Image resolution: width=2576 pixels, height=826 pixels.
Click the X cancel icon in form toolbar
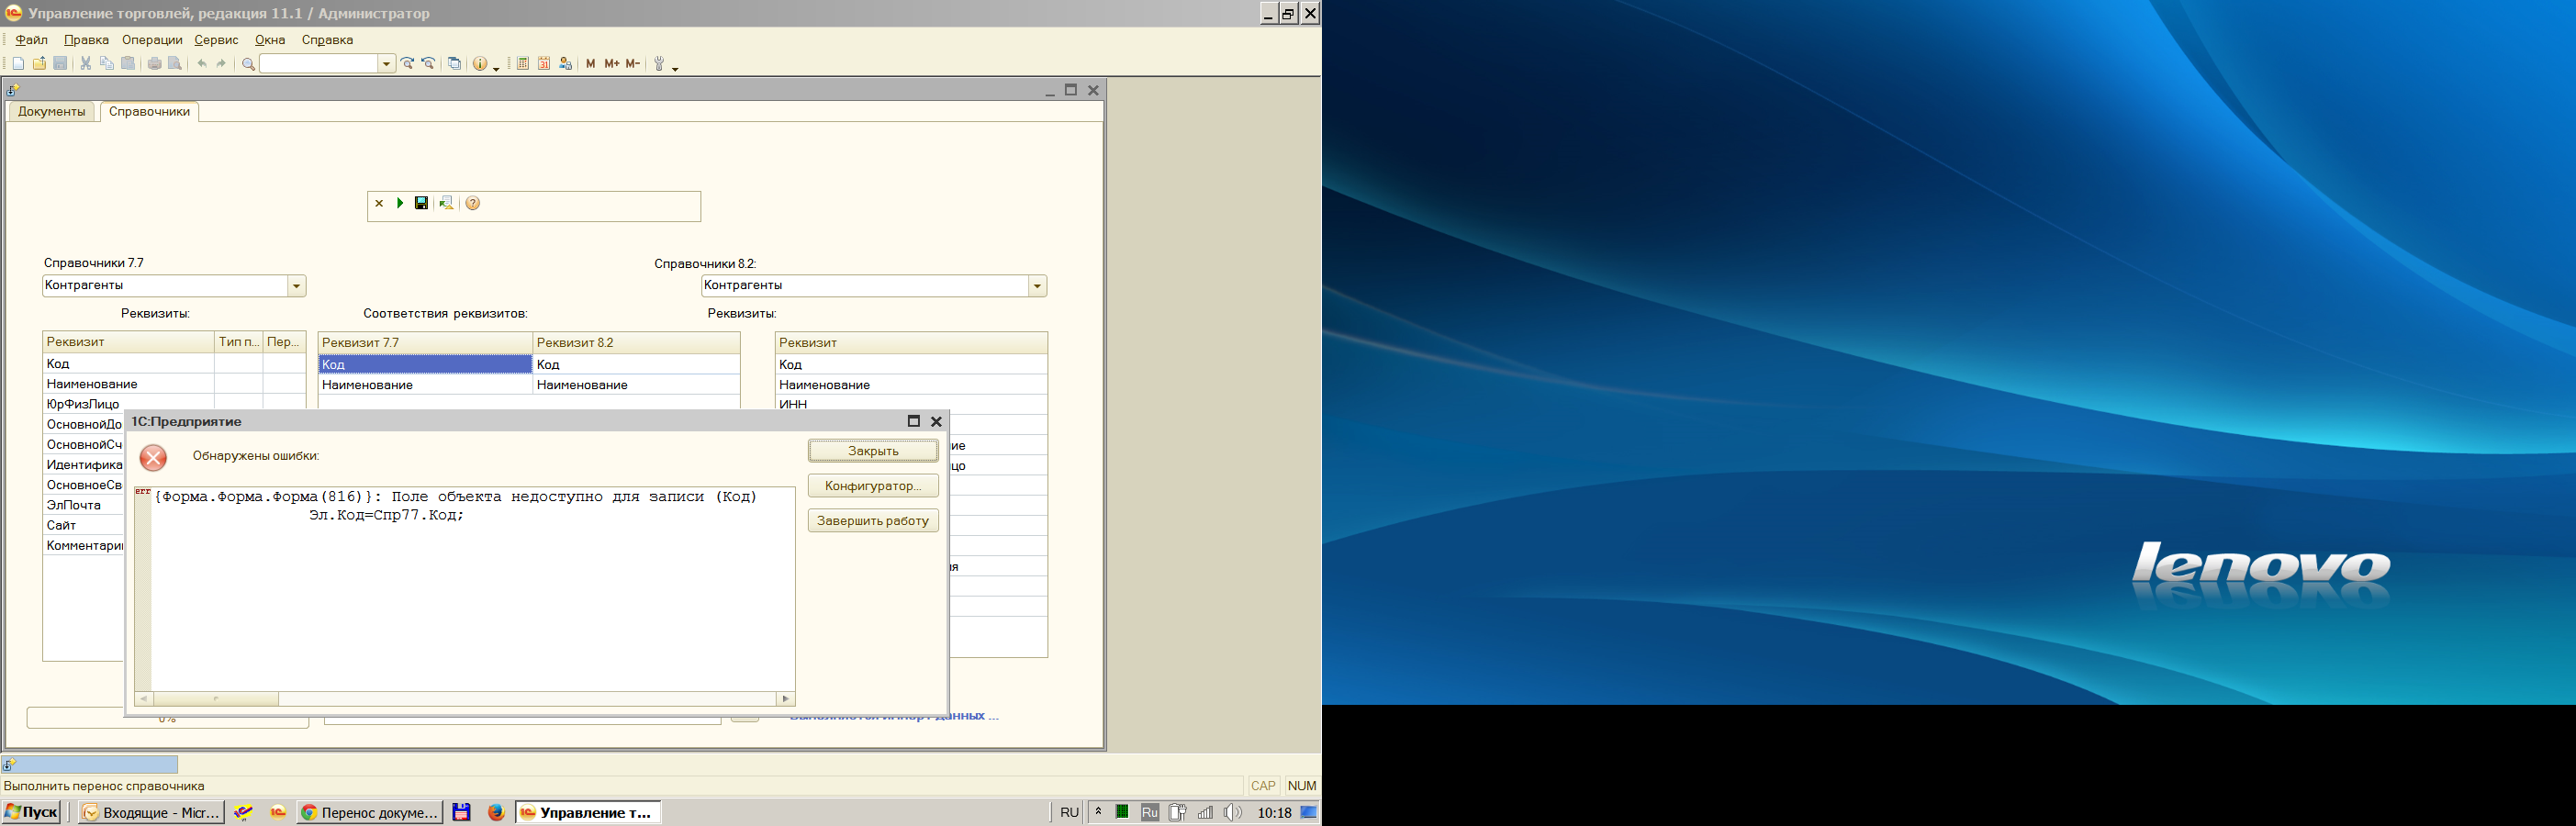pos(379,203)
